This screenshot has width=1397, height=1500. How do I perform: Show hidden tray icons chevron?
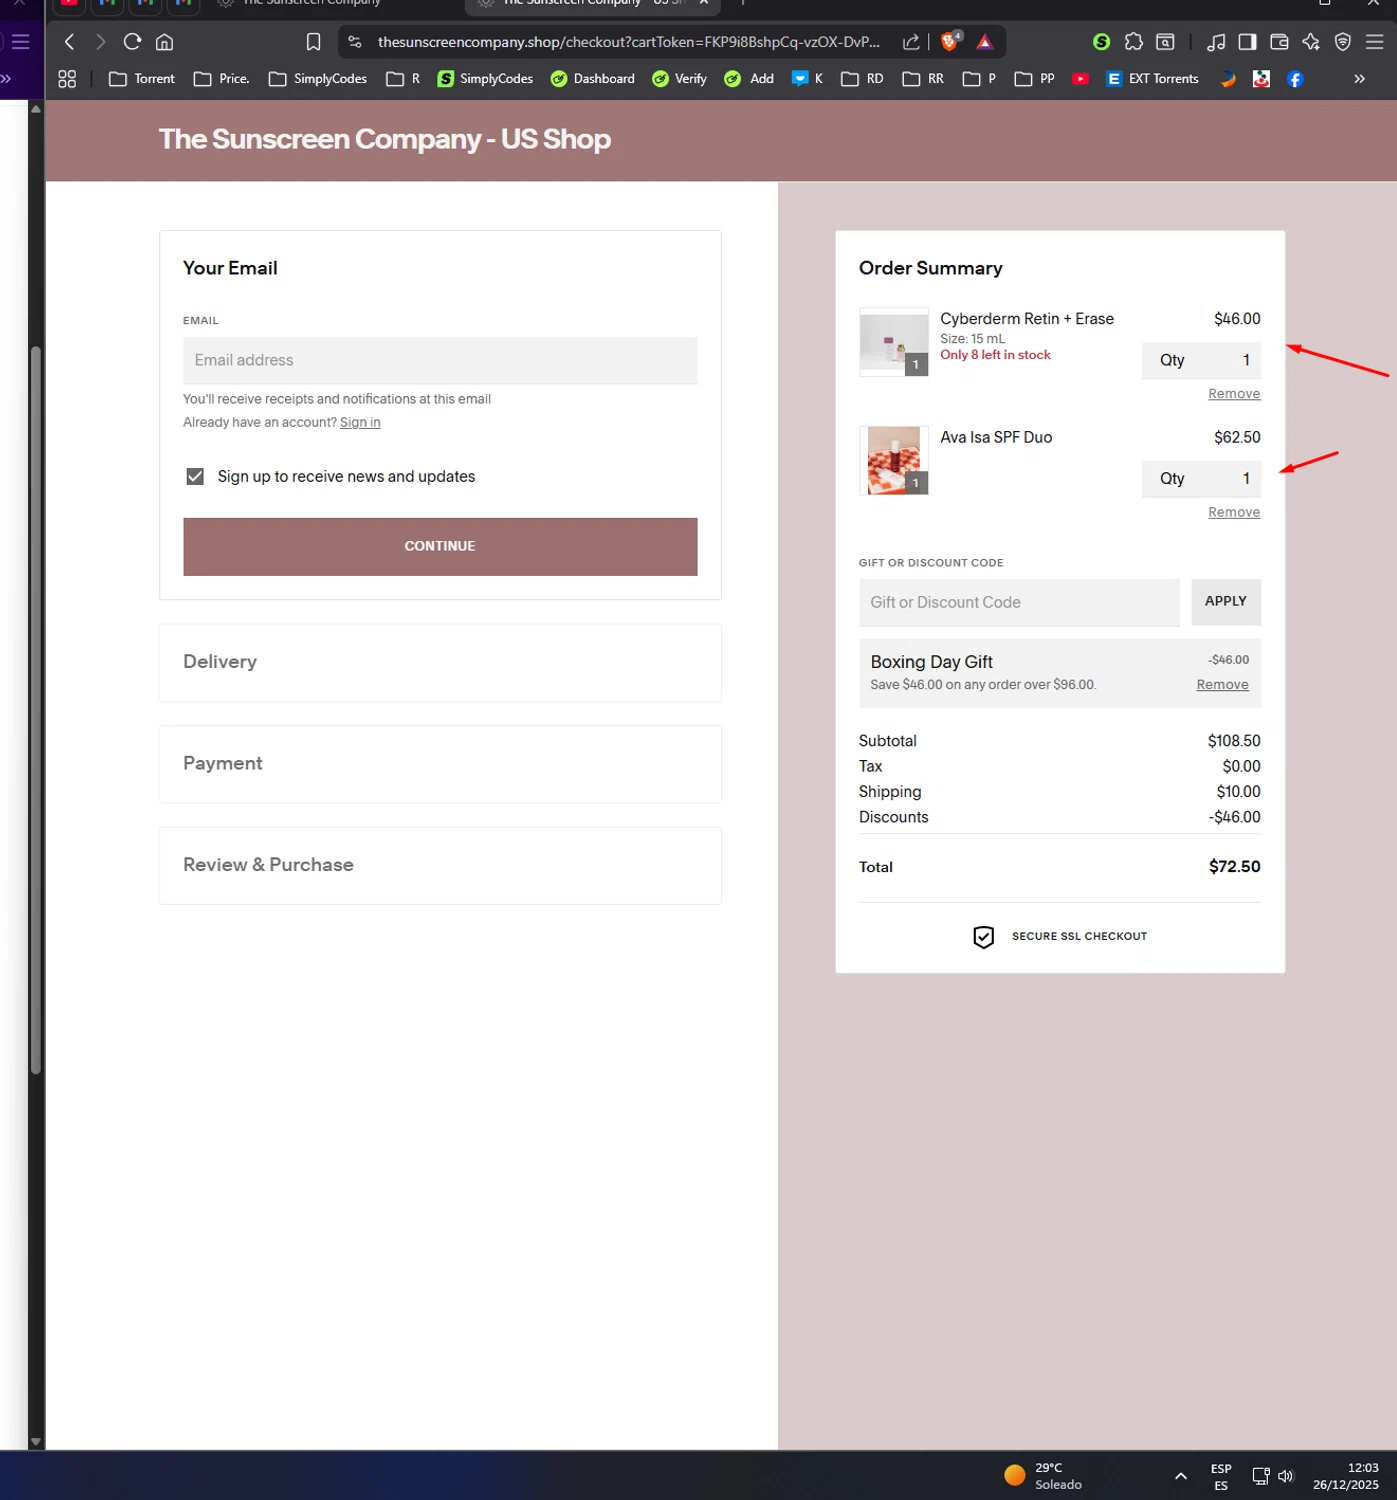point(1181,1476)
